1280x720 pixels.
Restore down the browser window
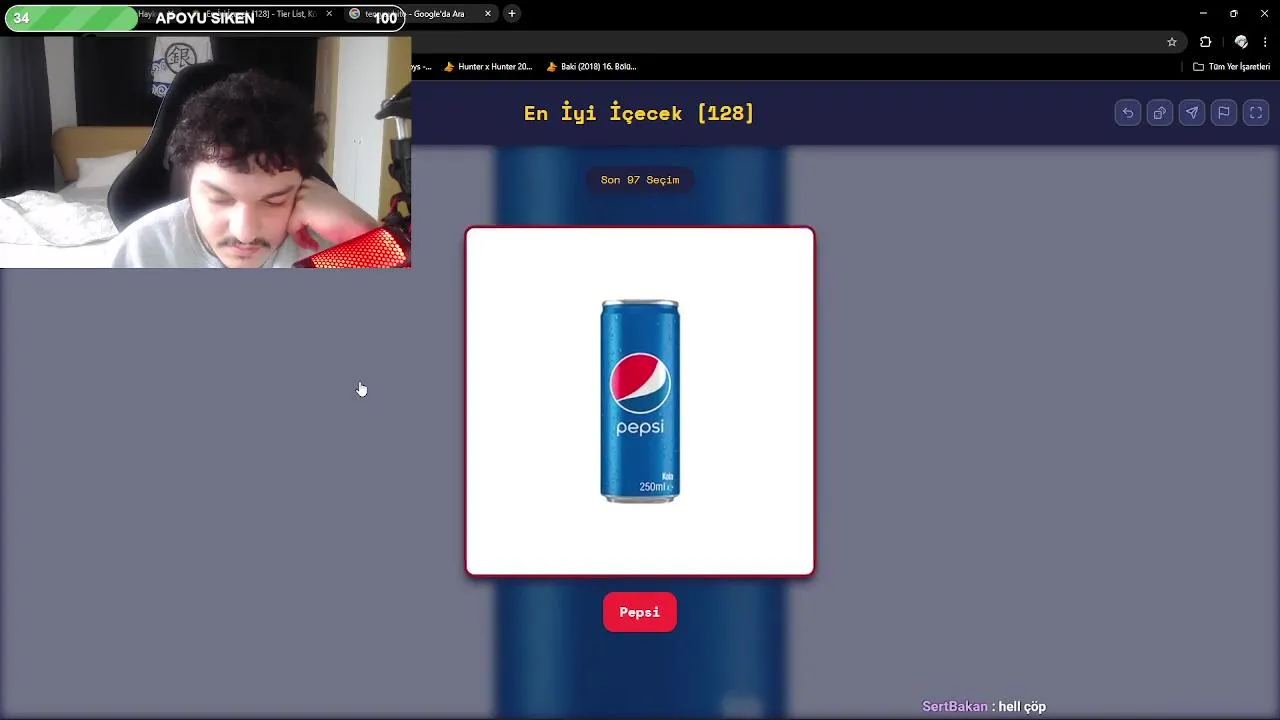[x=1233, y=14]
